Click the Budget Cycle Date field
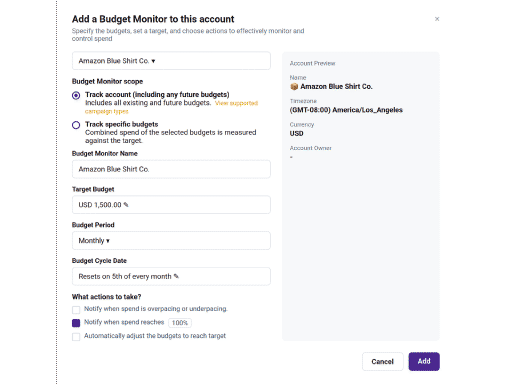 [x=171, y=276]
